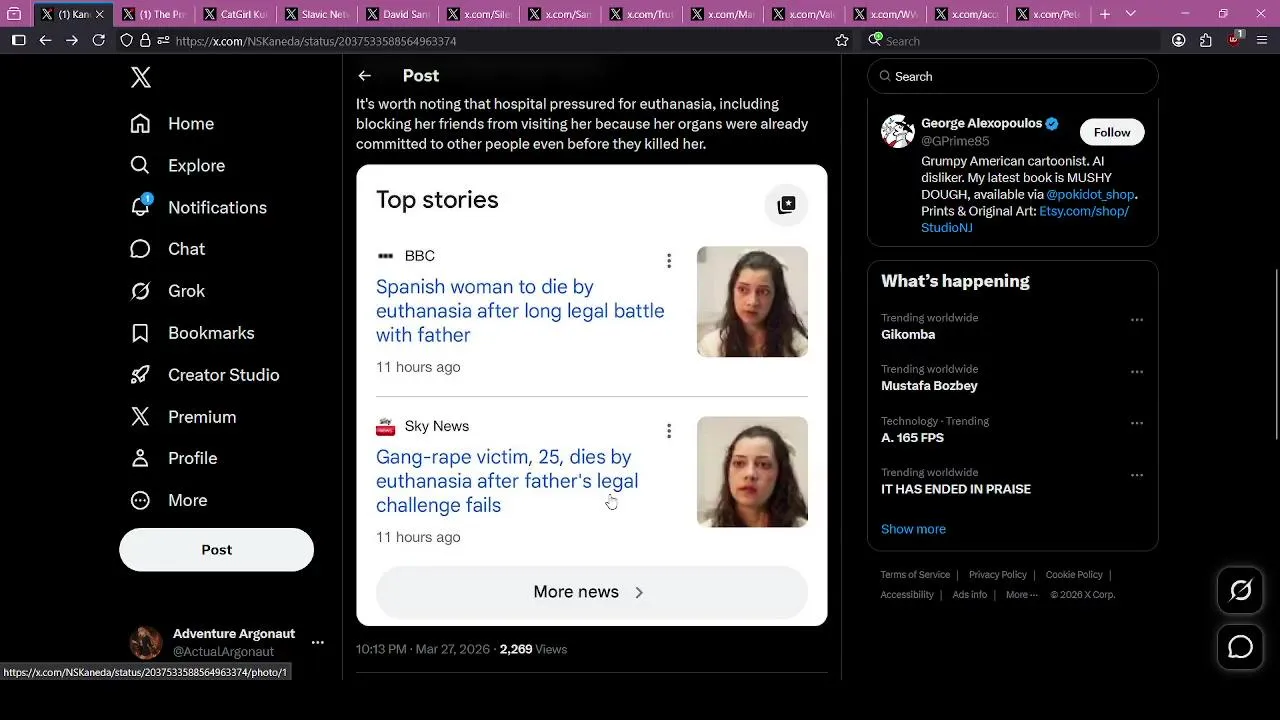Open the BBC story thumbnail image

(752, 301)
